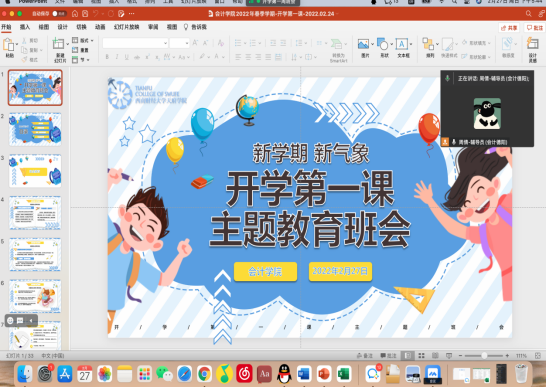Click the Share (共享) button

click(509, 28)
